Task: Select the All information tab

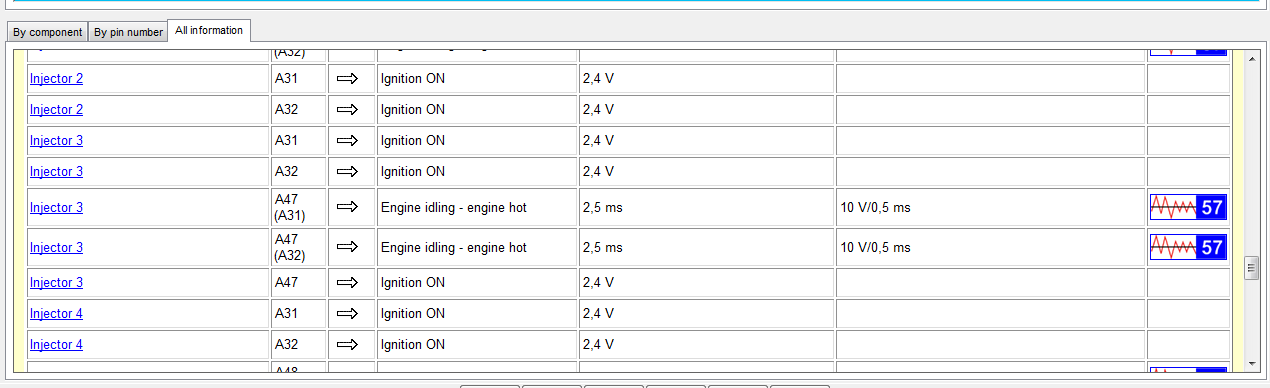Action: [x=209, y=30]
